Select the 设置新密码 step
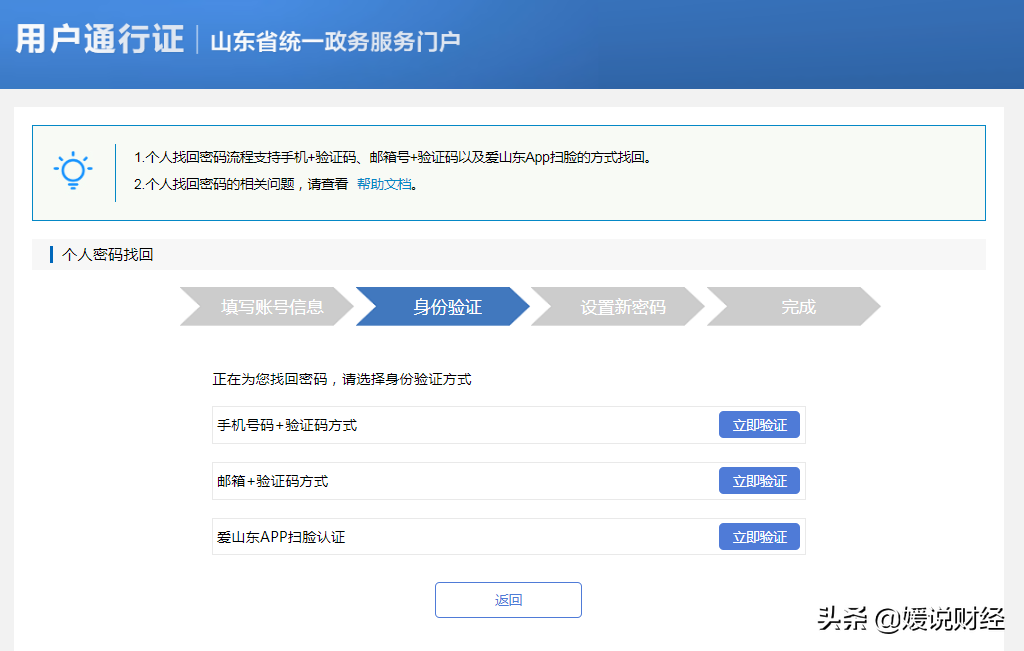The image size is (1024, 651). [x=618, y=306]
